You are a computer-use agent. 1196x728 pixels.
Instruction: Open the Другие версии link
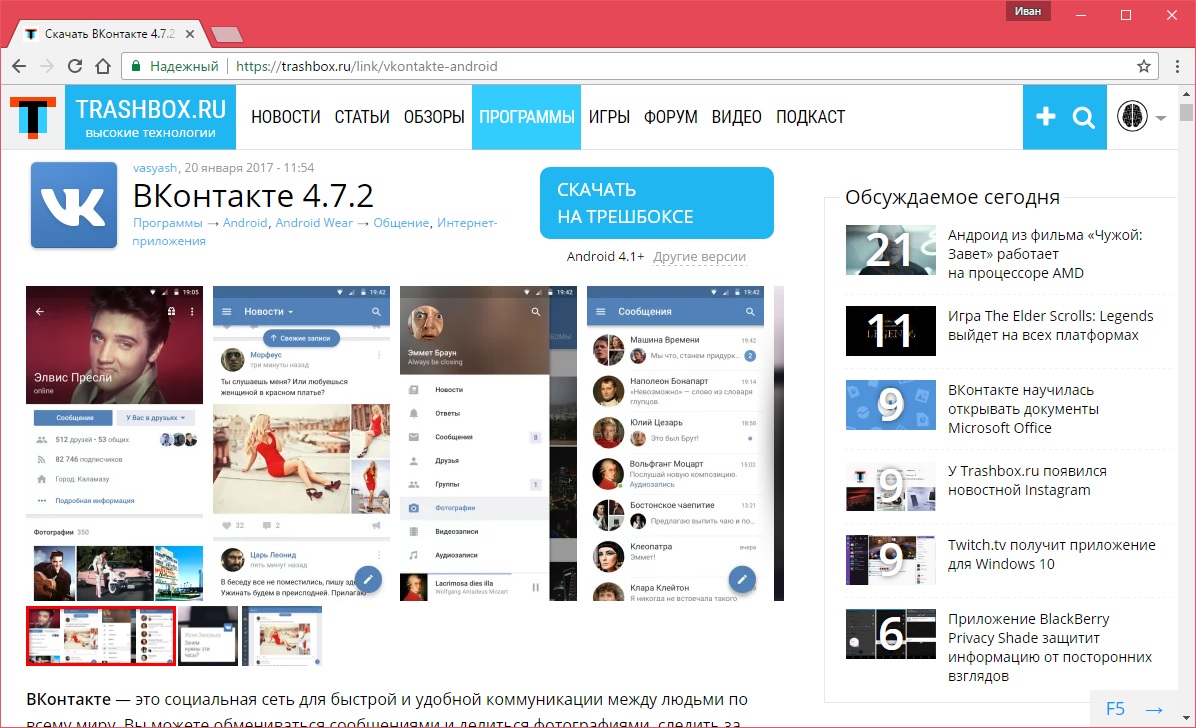click(699, 256)
